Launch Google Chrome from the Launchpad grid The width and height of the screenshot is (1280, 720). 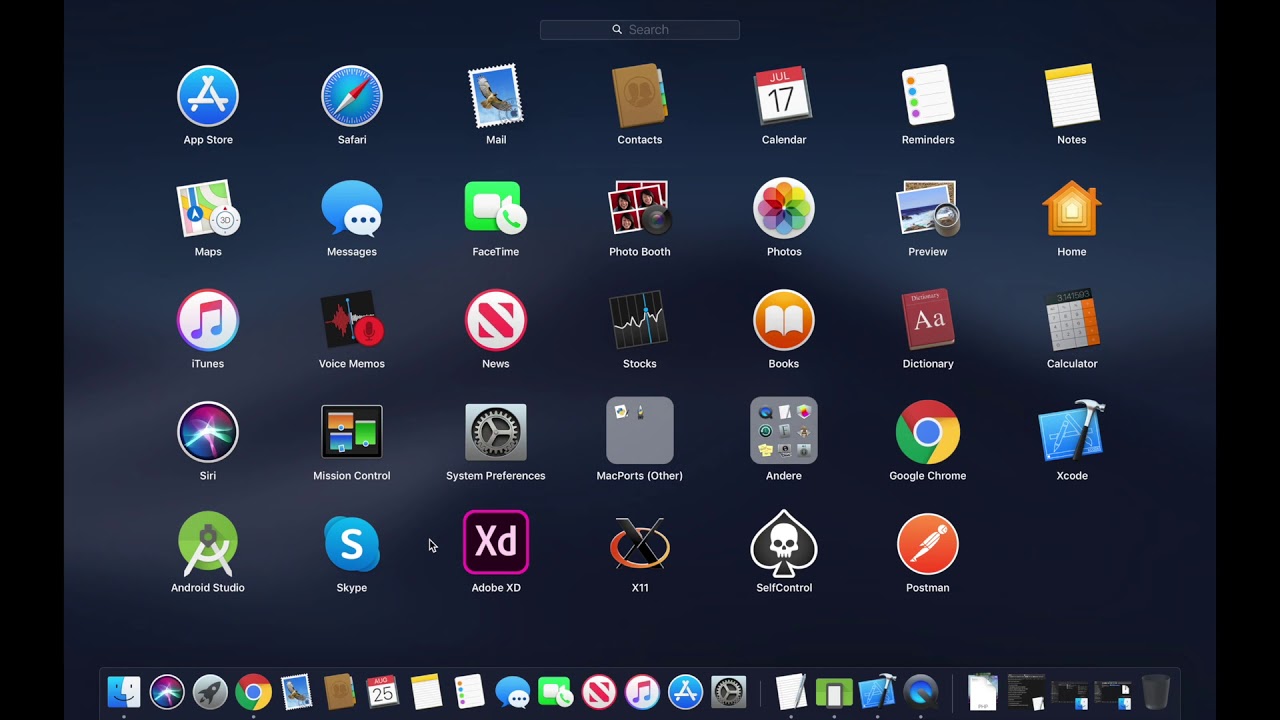click(x=928, y=432)
